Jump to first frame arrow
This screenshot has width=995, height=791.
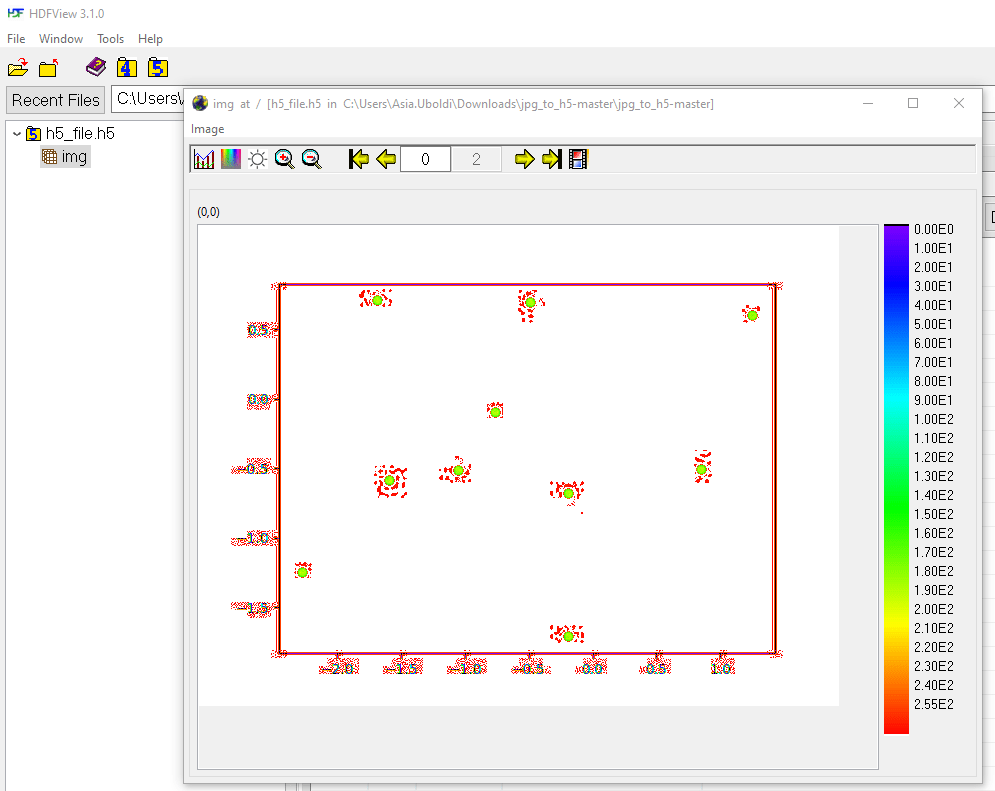359,159
